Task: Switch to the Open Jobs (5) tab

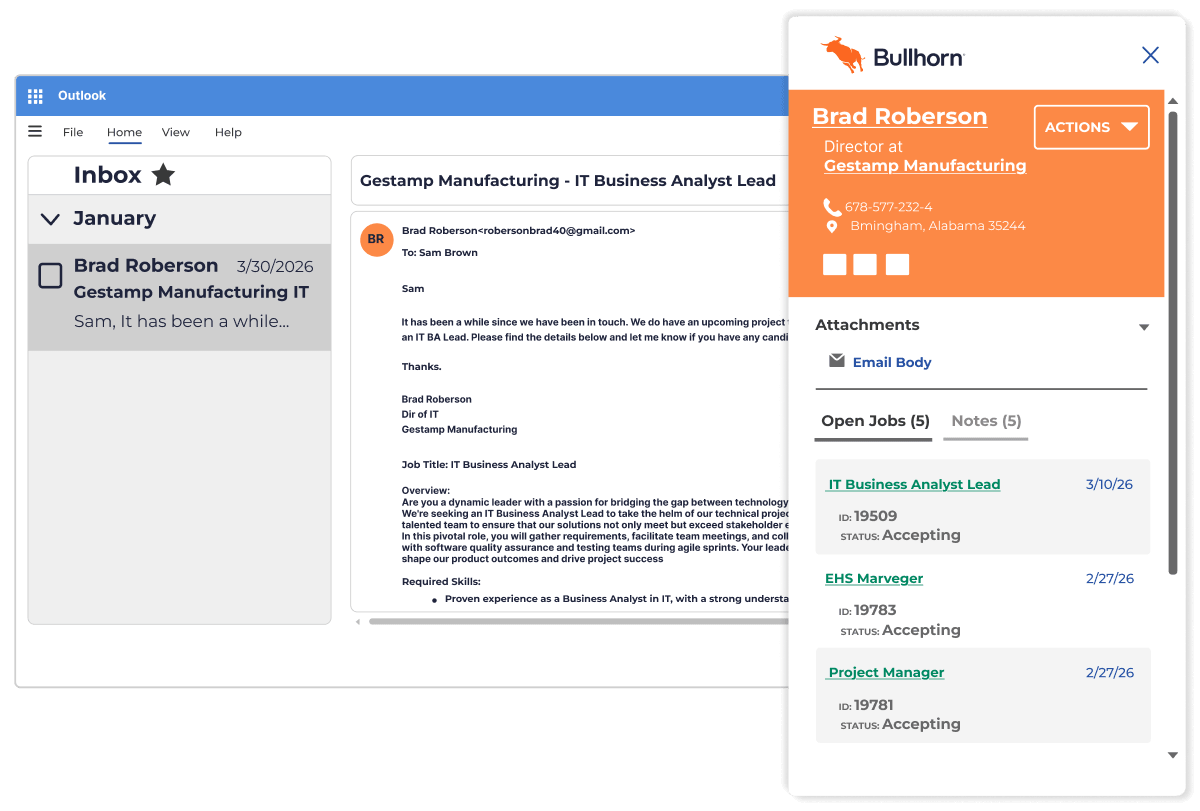Action: click(x=875, y=421)
